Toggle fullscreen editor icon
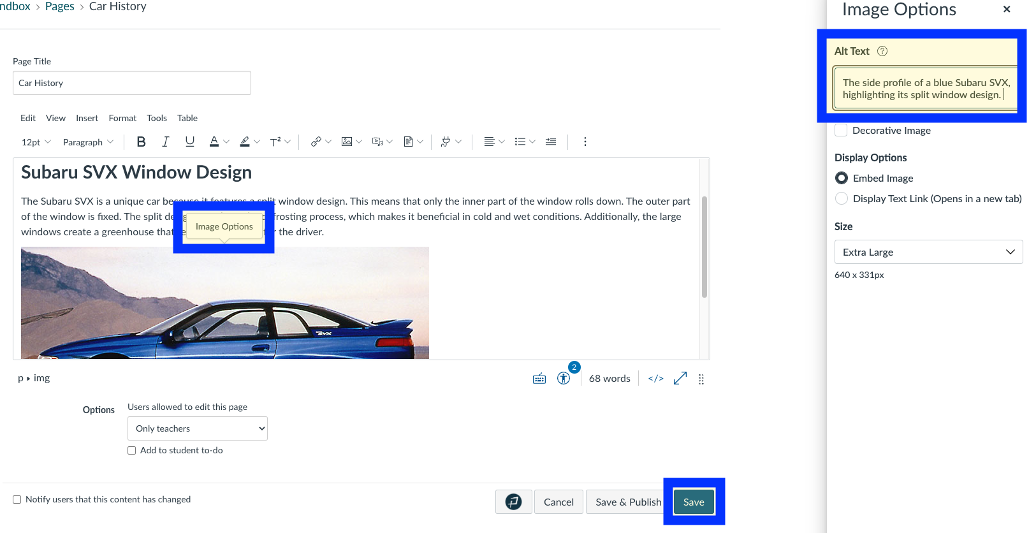 click(681, 379)
